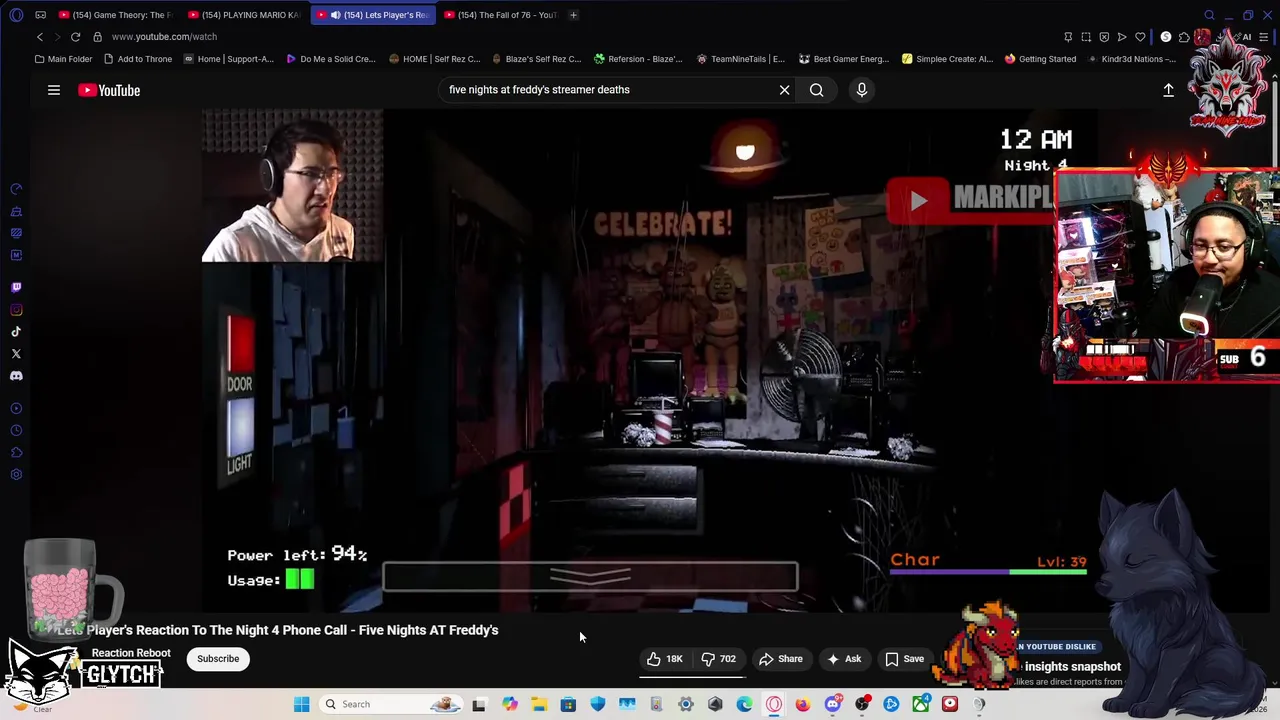The height and width of the screenshot is (720, 1280).
Task: Share the video using the Share button
Action: [781, 659]
